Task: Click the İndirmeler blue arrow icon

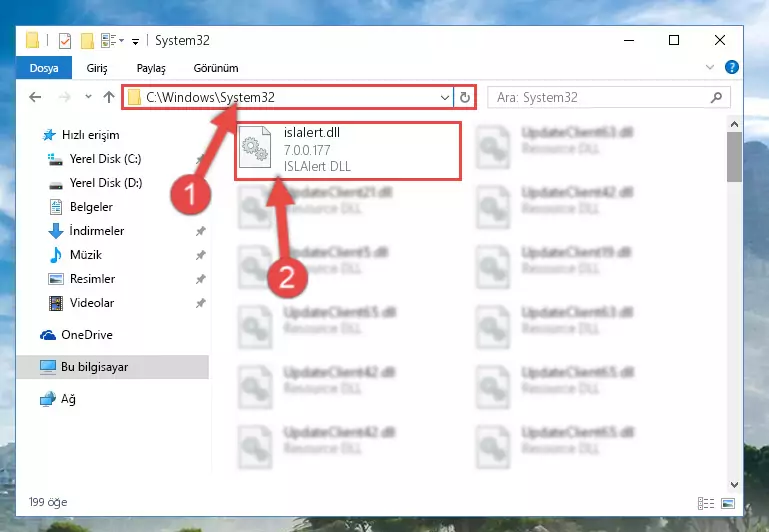Action: tap(56, 231)
